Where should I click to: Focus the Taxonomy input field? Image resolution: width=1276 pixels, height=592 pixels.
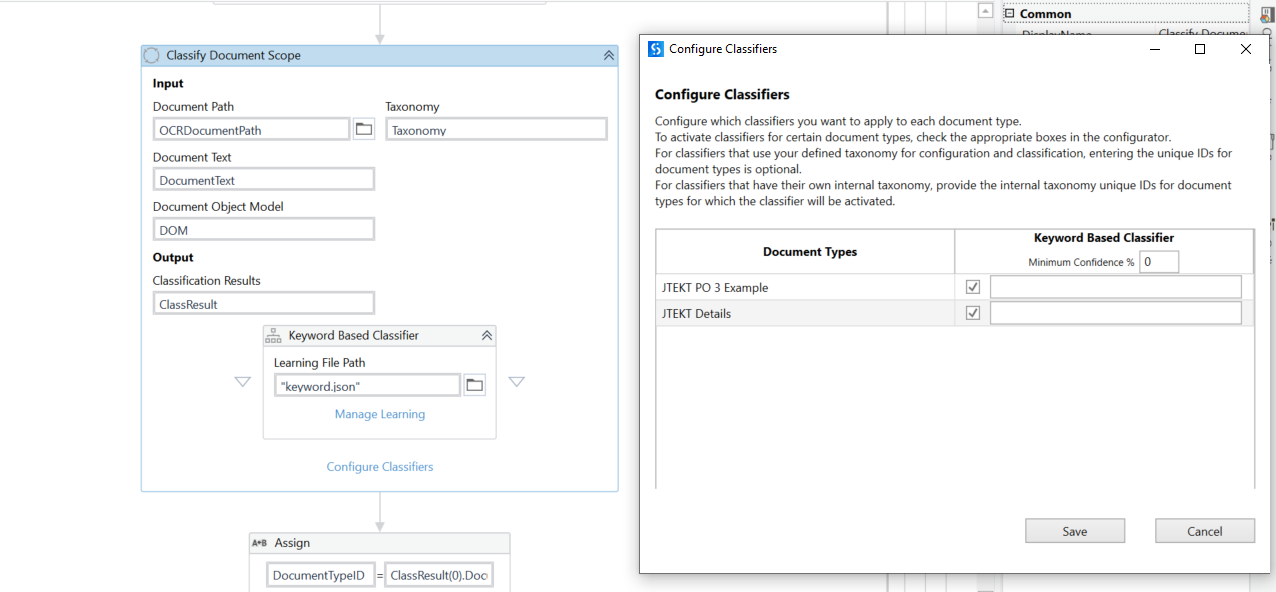[x=496, y=130]
